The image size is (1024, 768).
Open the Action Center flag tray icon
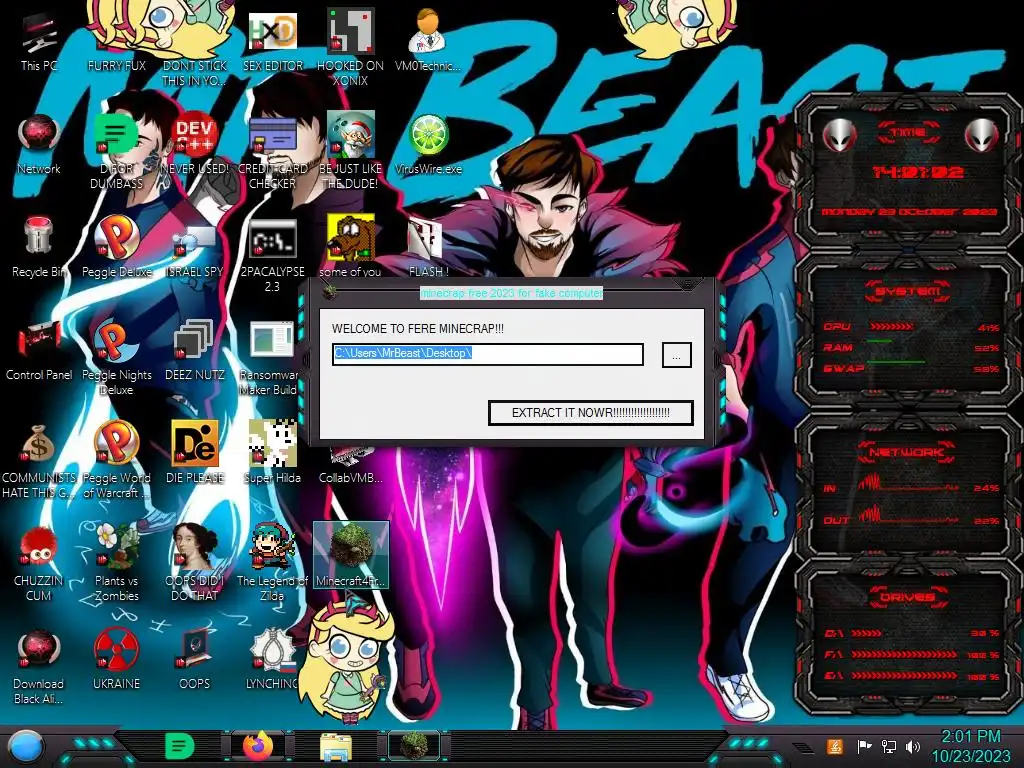coord(864,746)
